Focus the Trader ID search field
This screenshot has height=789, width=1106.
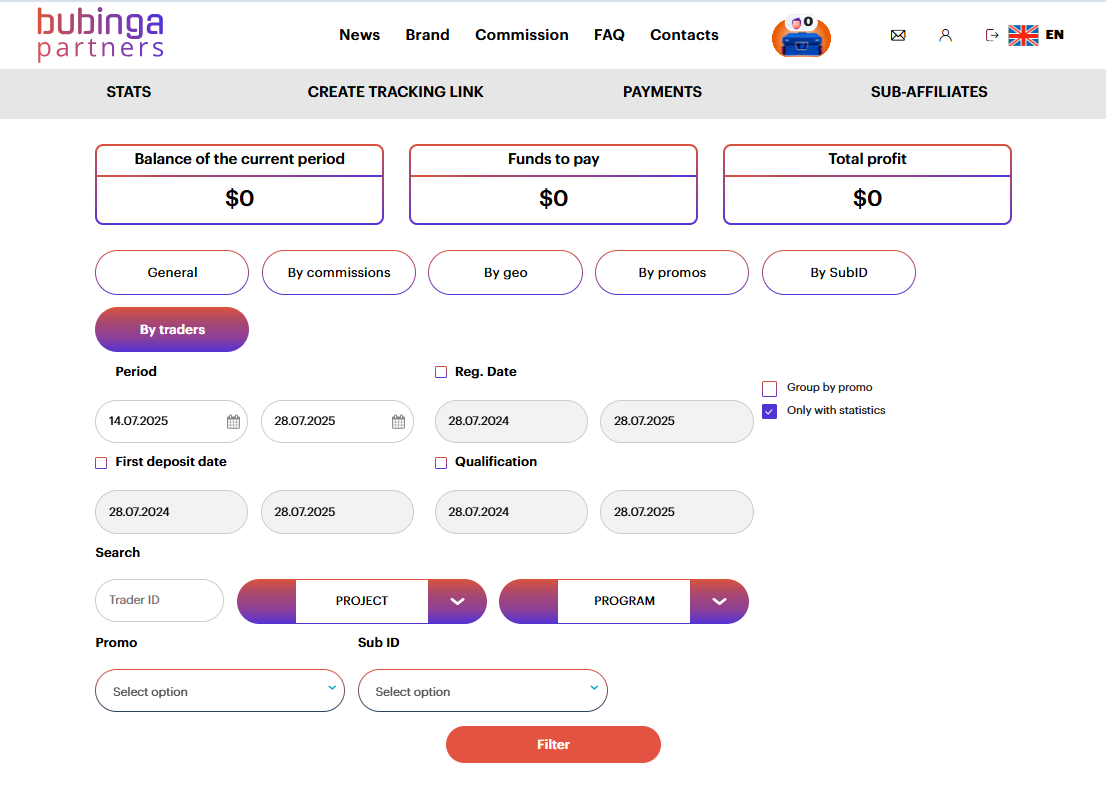[159, 601]
